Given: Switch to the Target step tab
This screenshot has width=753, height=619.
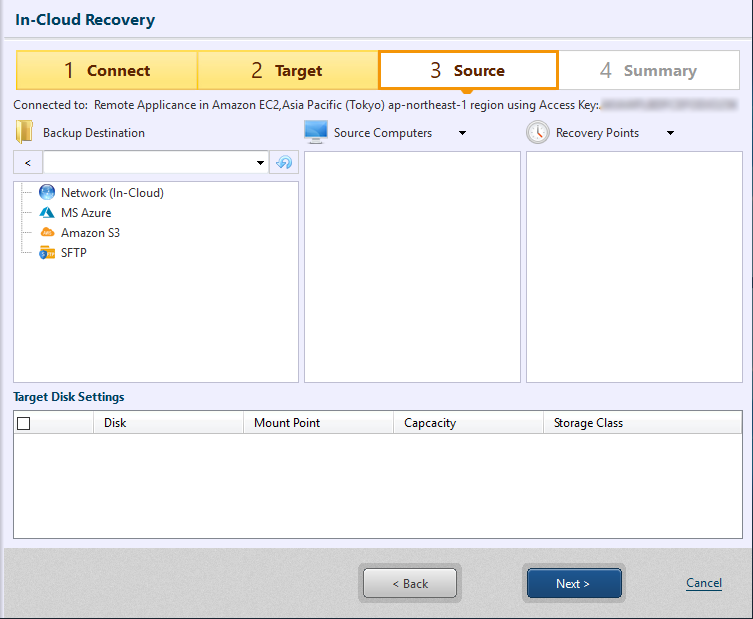Looking at the screenshot, I should tap(287, 71).
